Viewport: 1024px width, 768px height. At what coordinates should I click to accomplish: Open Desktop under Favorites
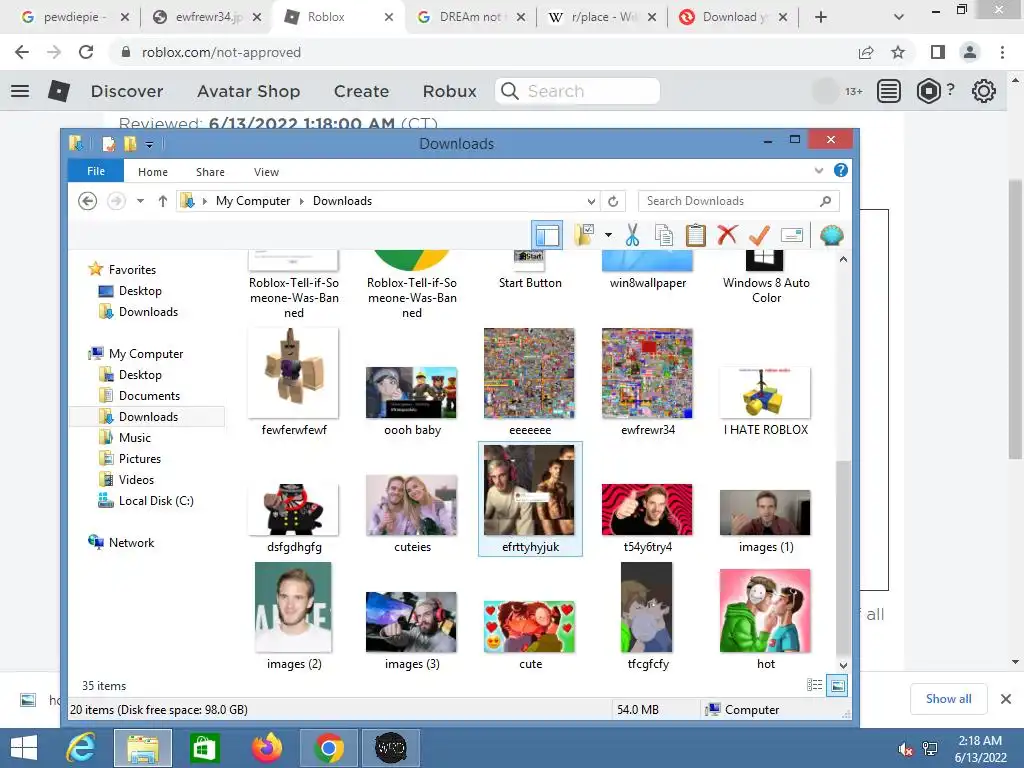pyautogui.click(x=140, y=291)
